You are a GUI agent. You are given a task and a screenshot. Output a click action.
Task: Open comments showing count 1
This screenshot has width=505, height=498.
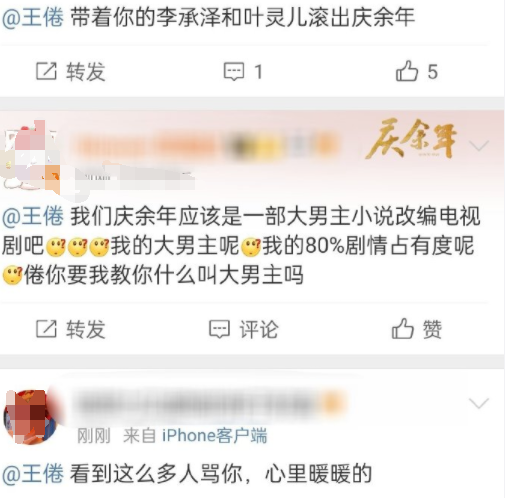tap(243, 72)
